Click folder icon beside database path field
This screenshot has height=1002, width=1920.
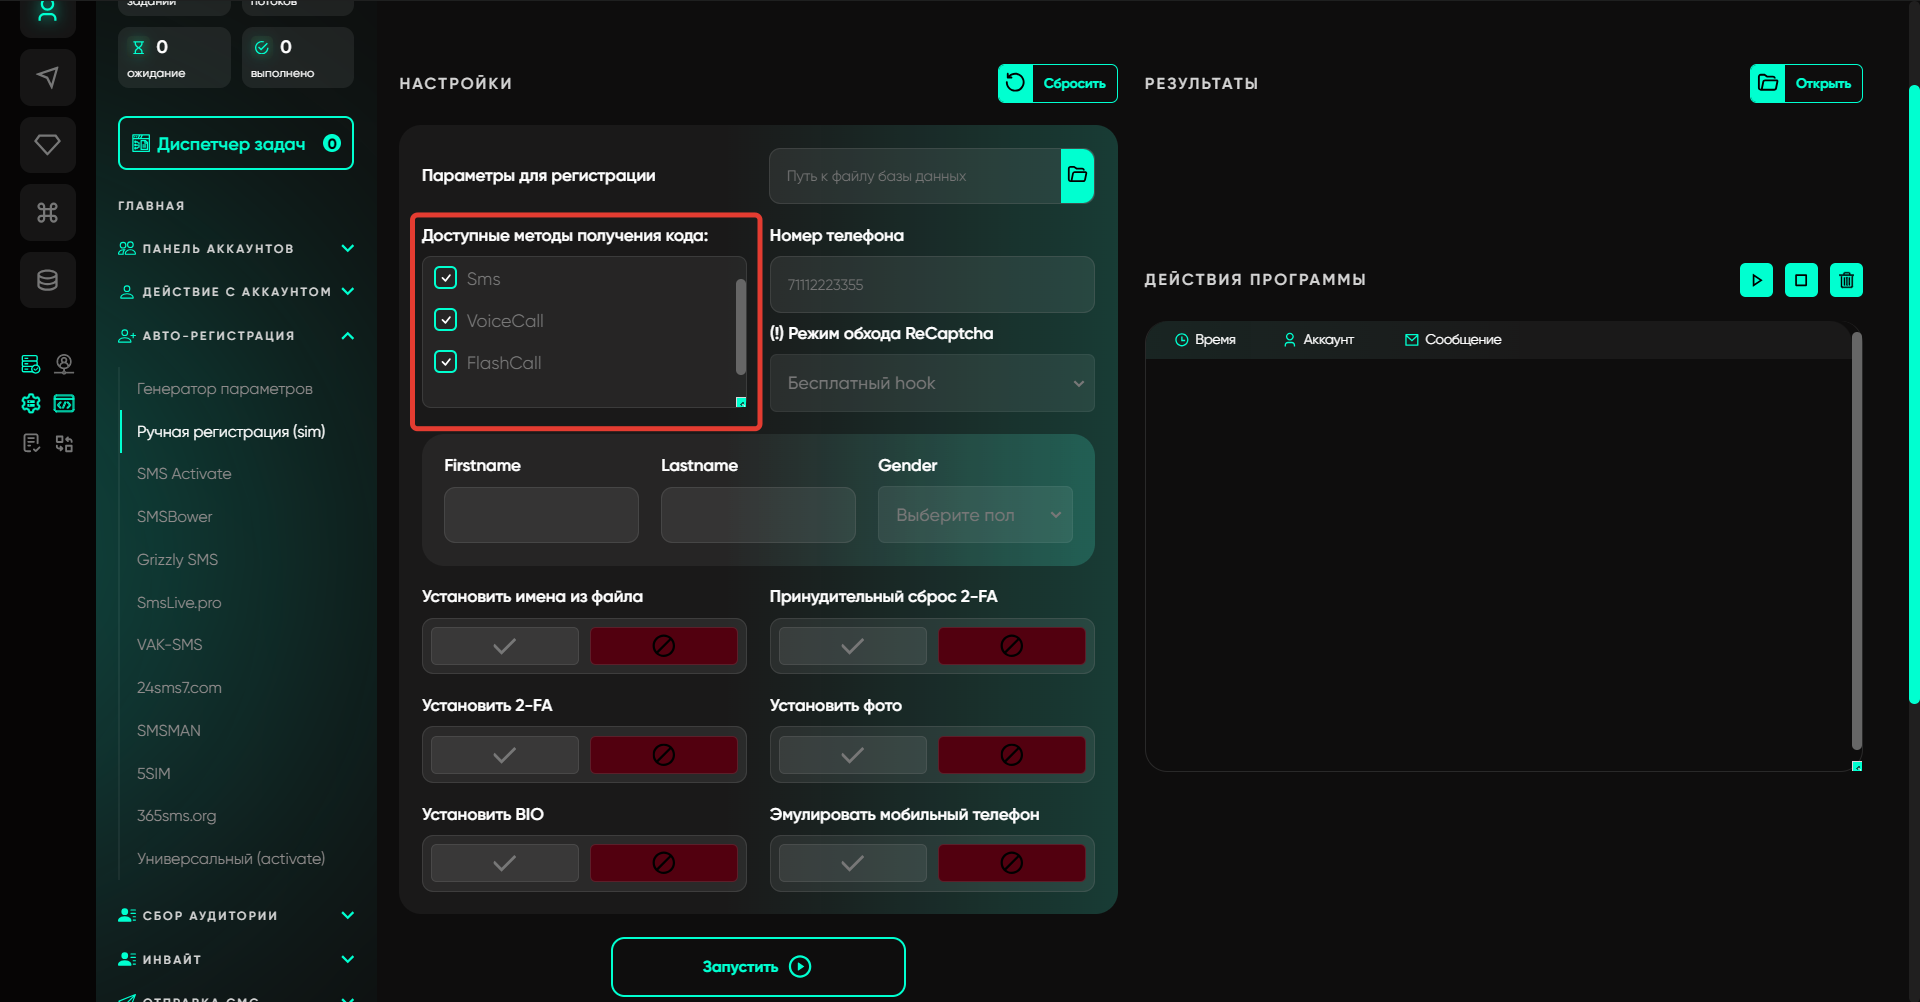tap(1077, 176)
